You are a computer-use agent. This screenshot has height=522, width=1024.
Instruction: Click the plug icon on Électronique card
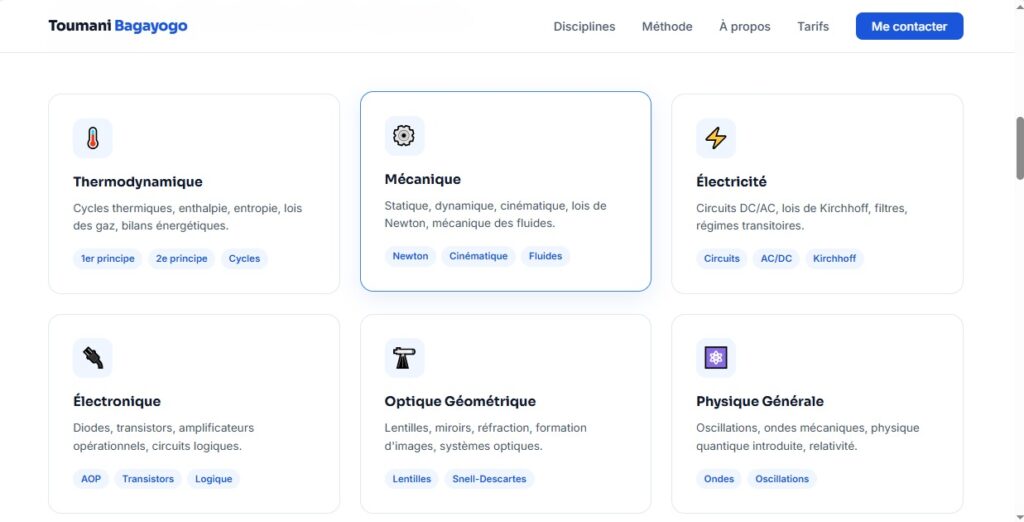click(93, 358)
